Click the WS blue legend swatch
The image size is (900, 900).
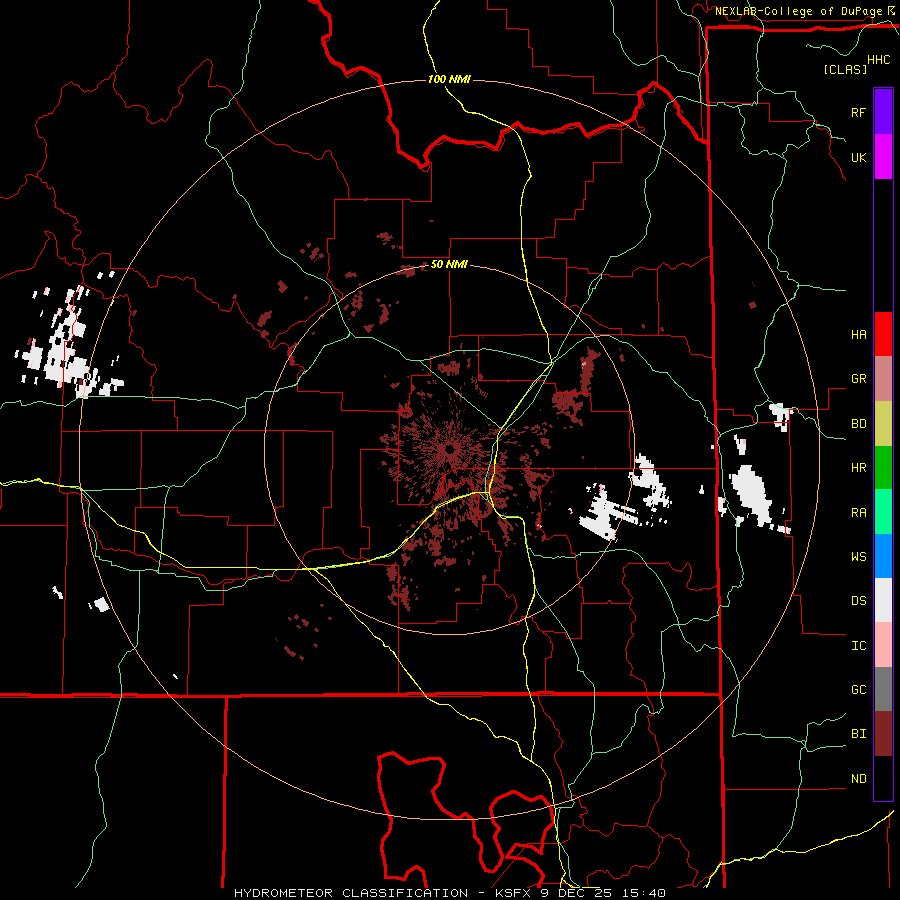coord(883,556)
